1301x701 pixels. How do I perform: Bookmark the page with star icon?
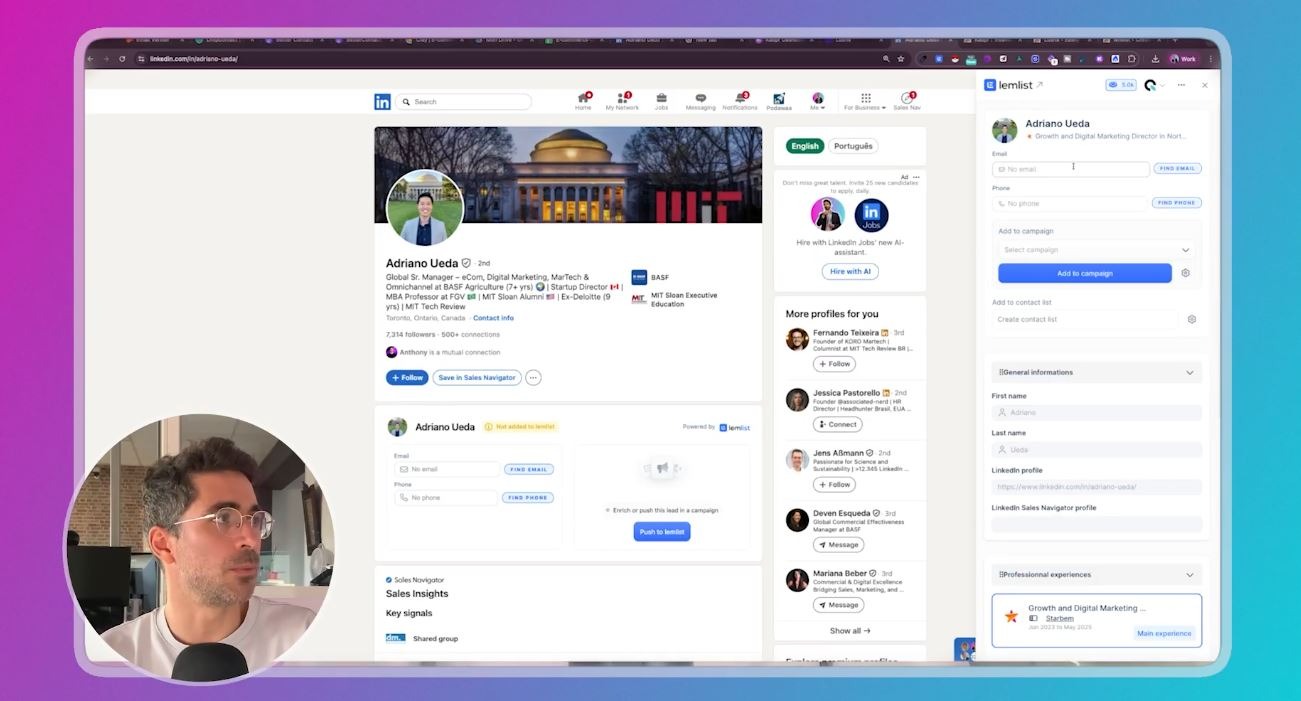[901, 59]
